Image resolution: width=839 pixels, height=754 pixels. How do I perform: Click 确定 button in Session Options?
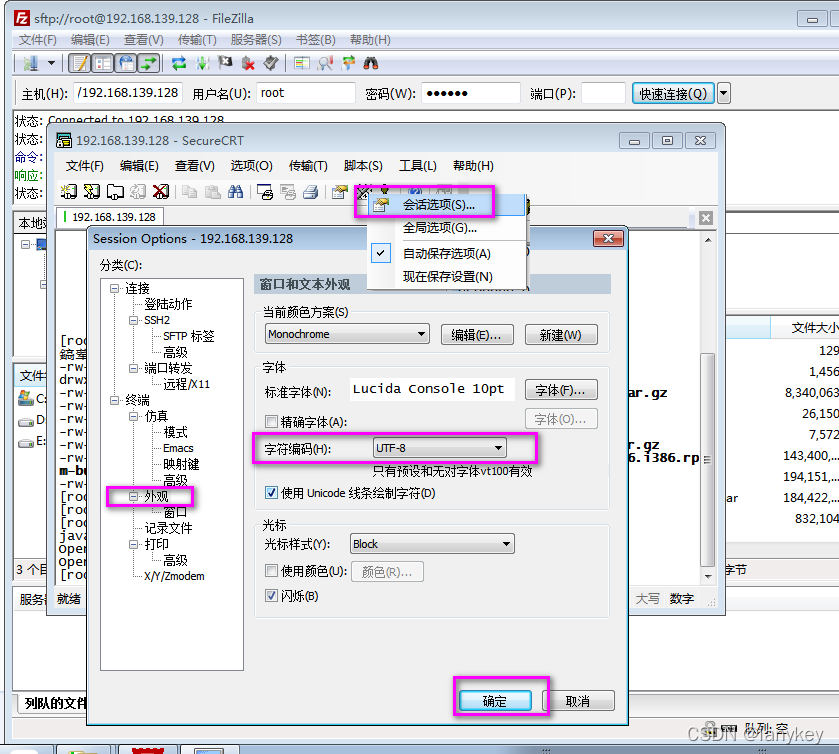coord(495,701)
